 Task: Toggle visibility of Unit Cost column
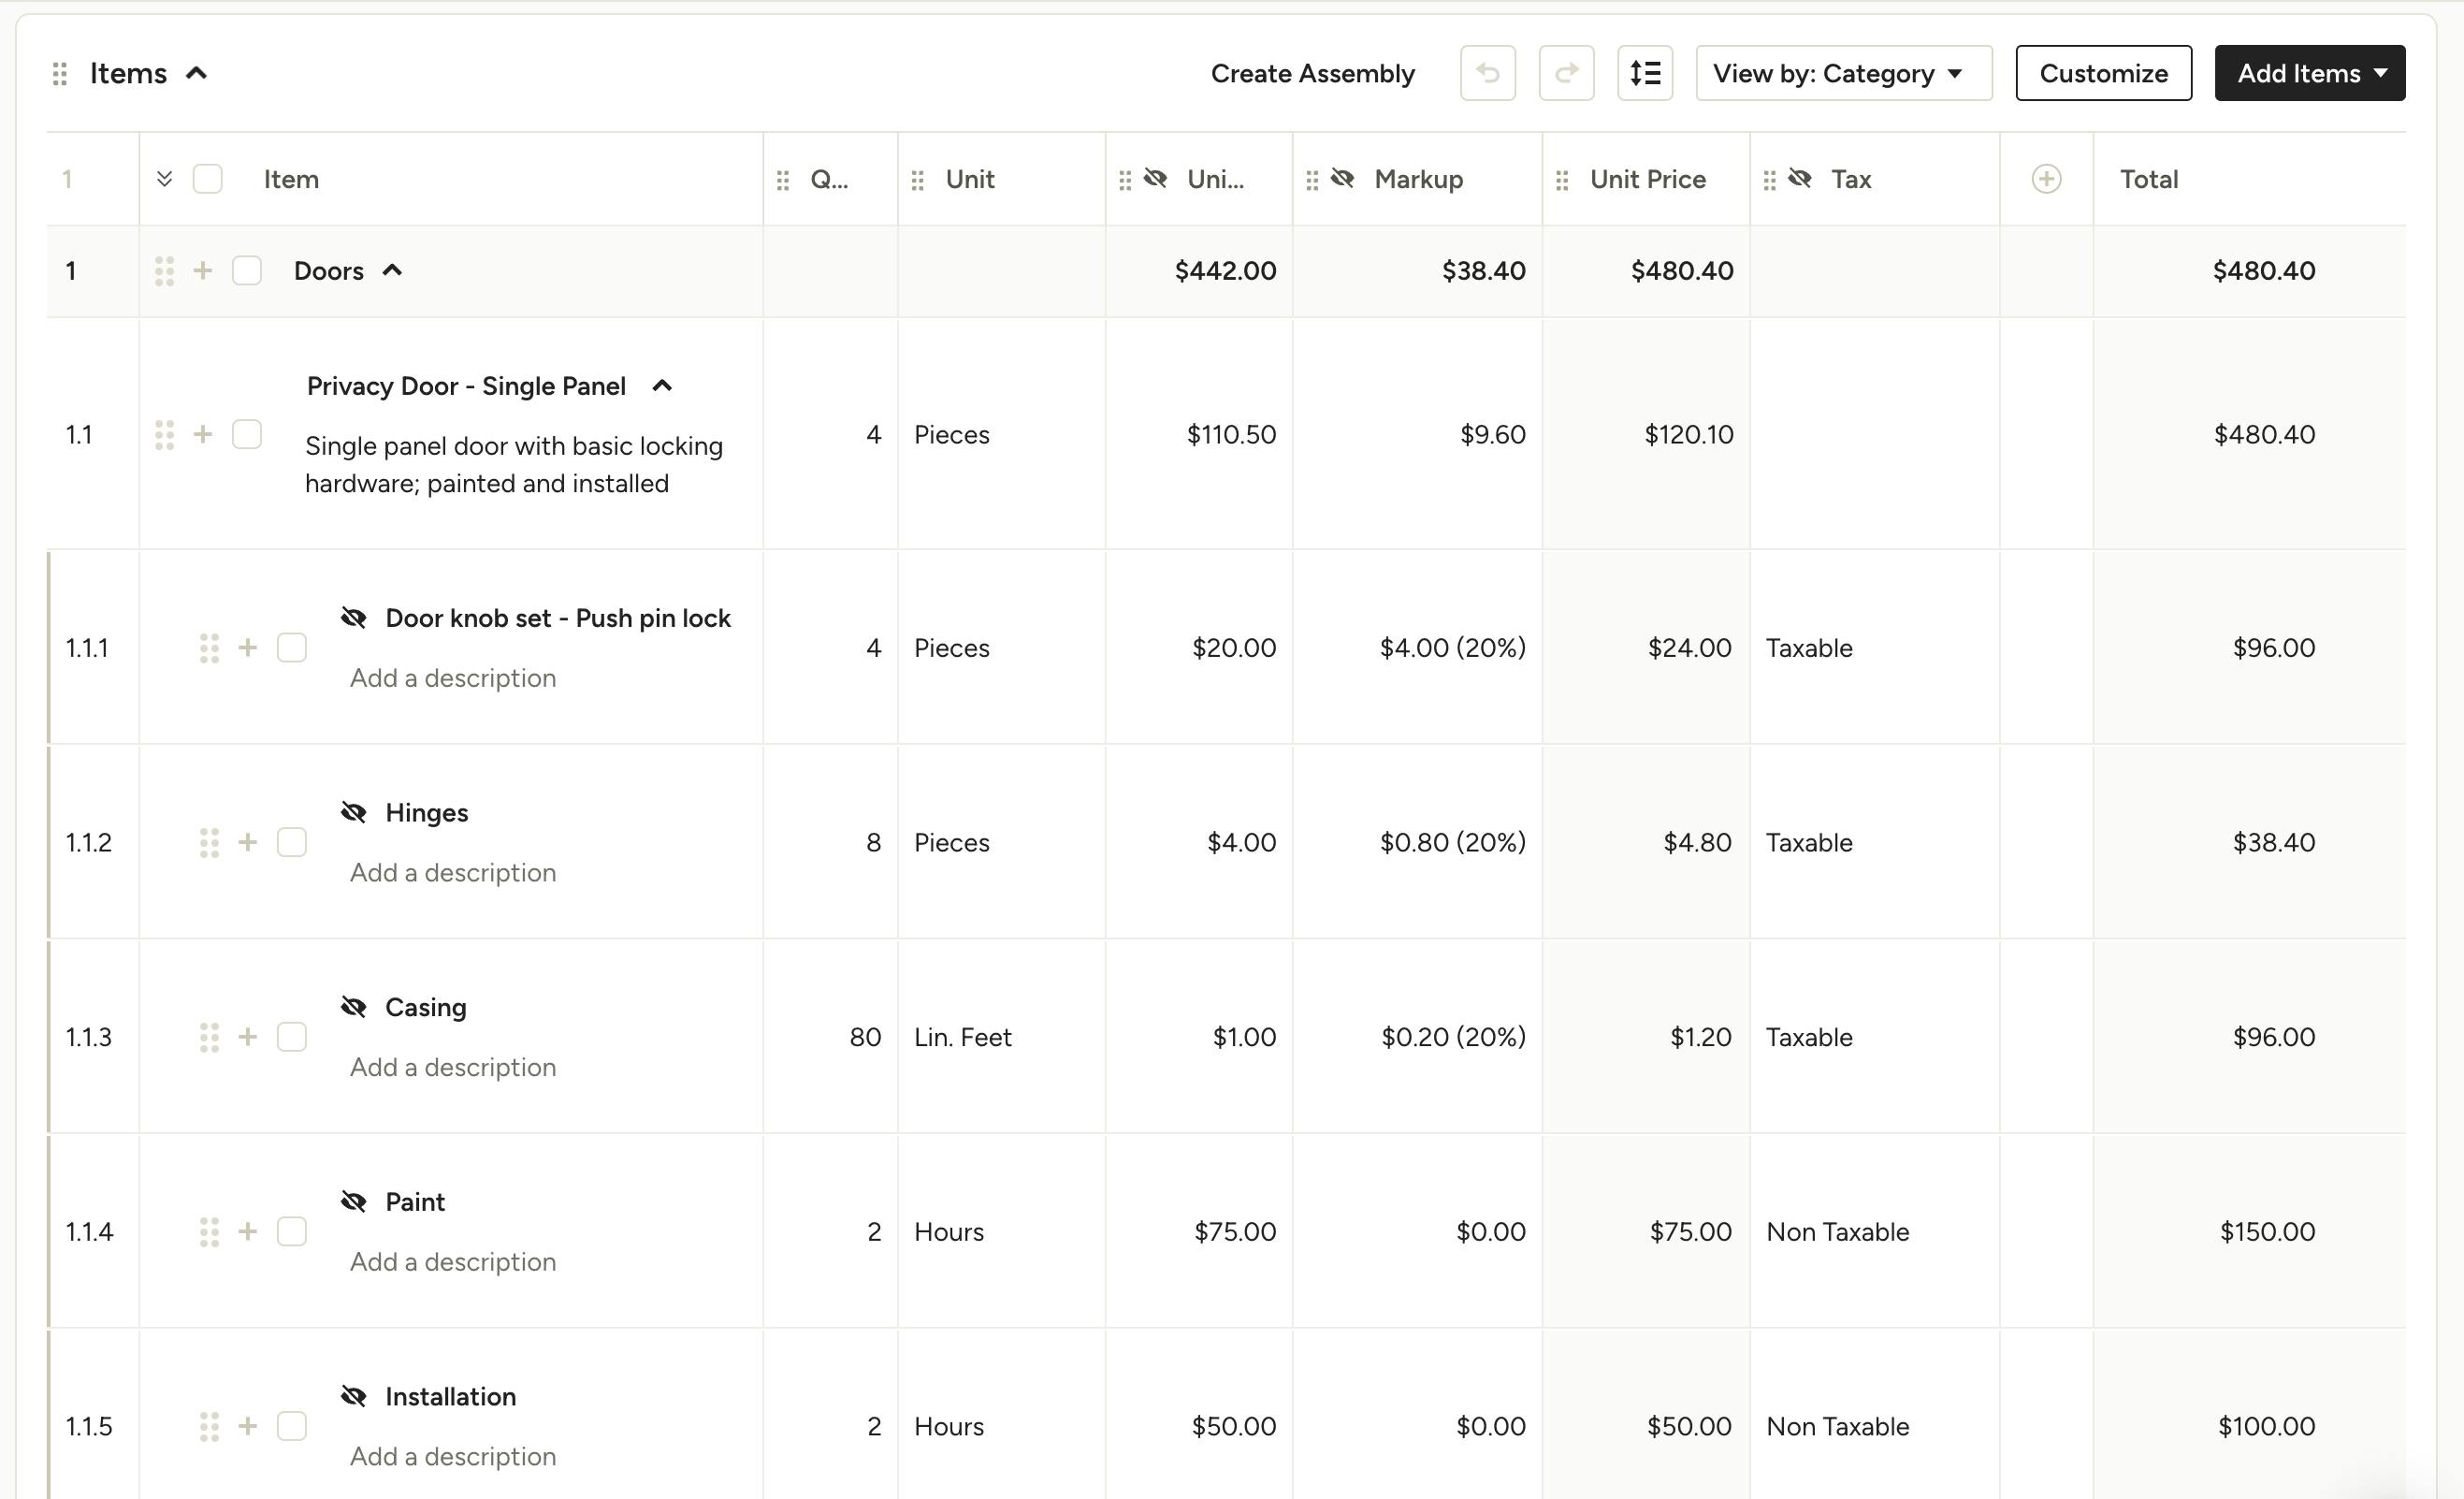pos(1156,178)
